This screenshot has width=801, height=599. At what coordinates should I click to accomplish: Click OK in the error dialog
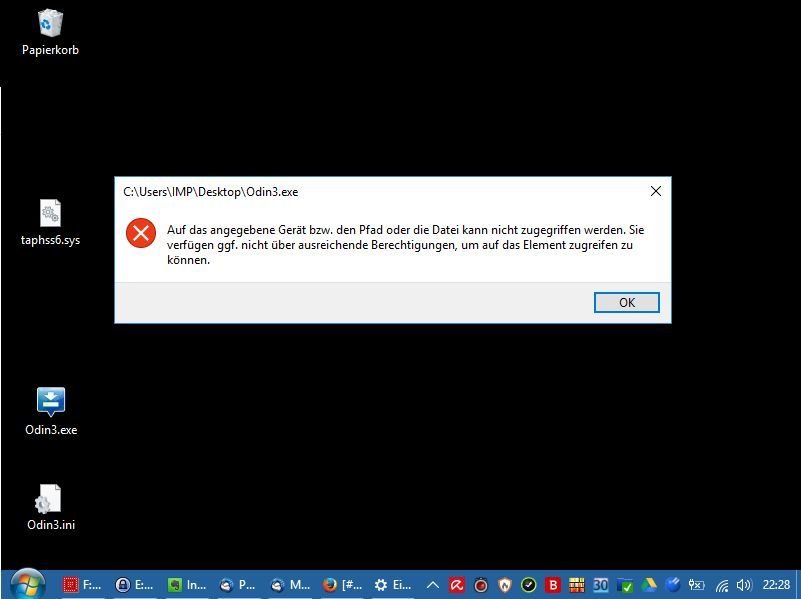tap(626, 302)
